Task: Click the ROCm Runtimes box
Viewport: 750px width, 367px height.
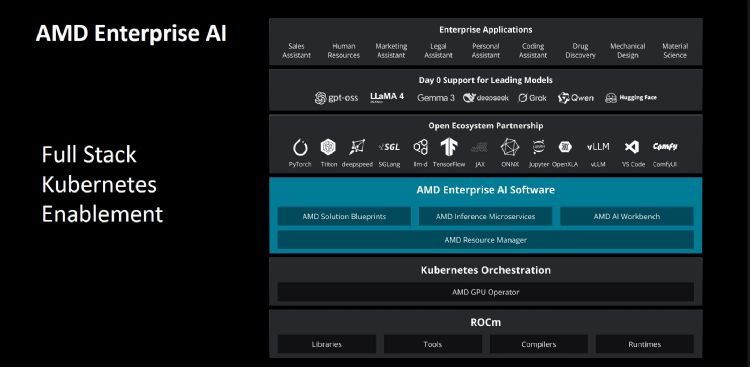Action: coord(645,344)
